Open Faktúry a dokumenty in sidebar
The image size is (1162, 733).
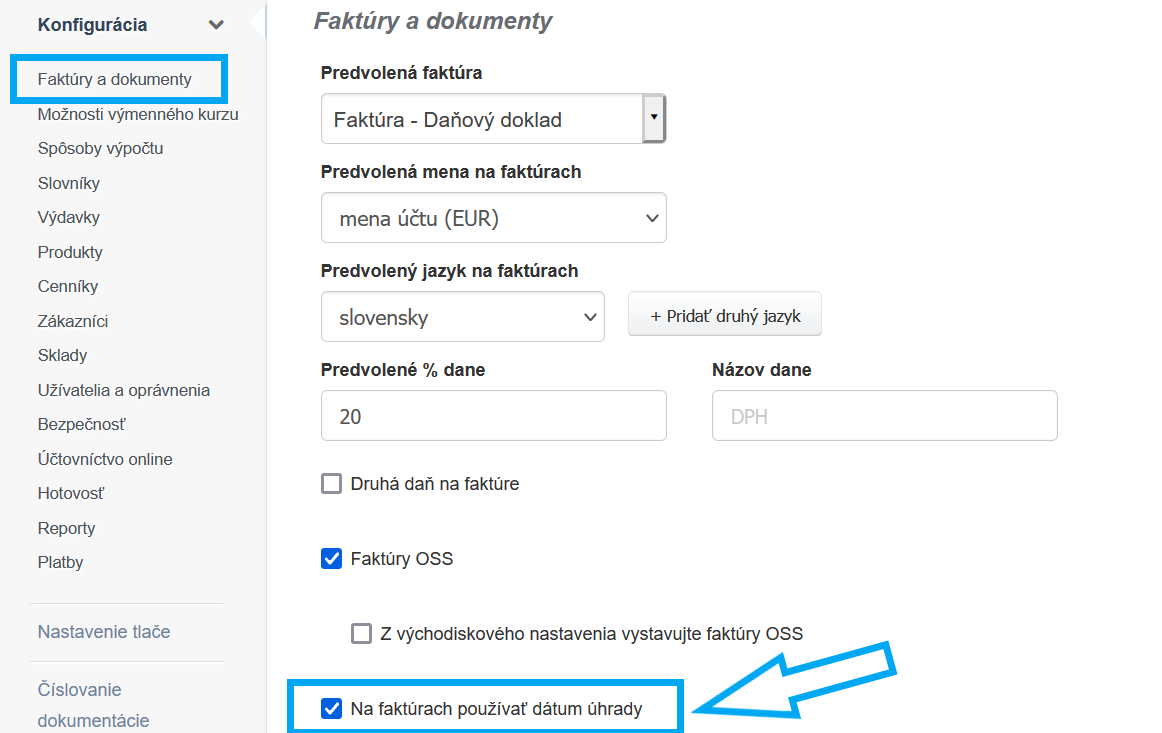pos(114,79)
